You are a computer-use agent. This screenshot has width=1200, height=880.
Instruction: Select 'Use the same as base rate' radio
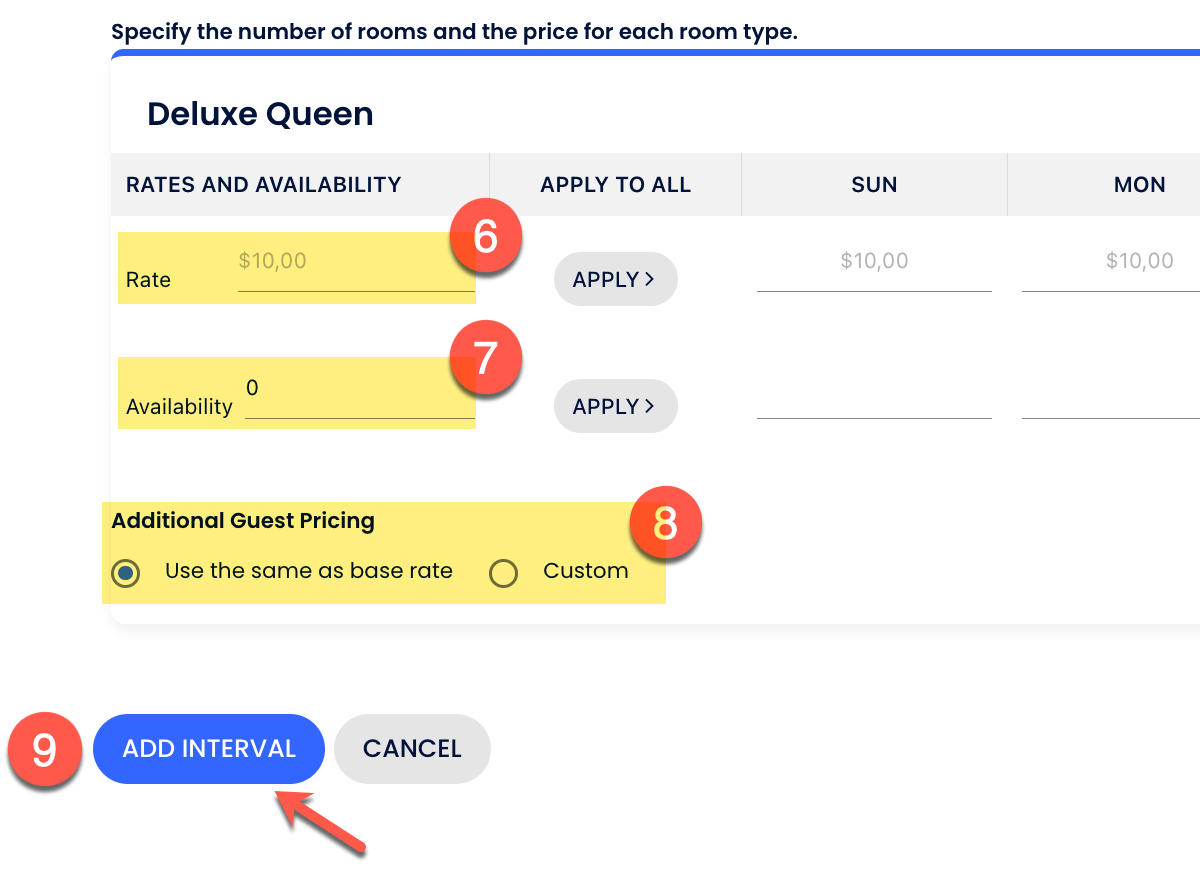click(125, 573)
